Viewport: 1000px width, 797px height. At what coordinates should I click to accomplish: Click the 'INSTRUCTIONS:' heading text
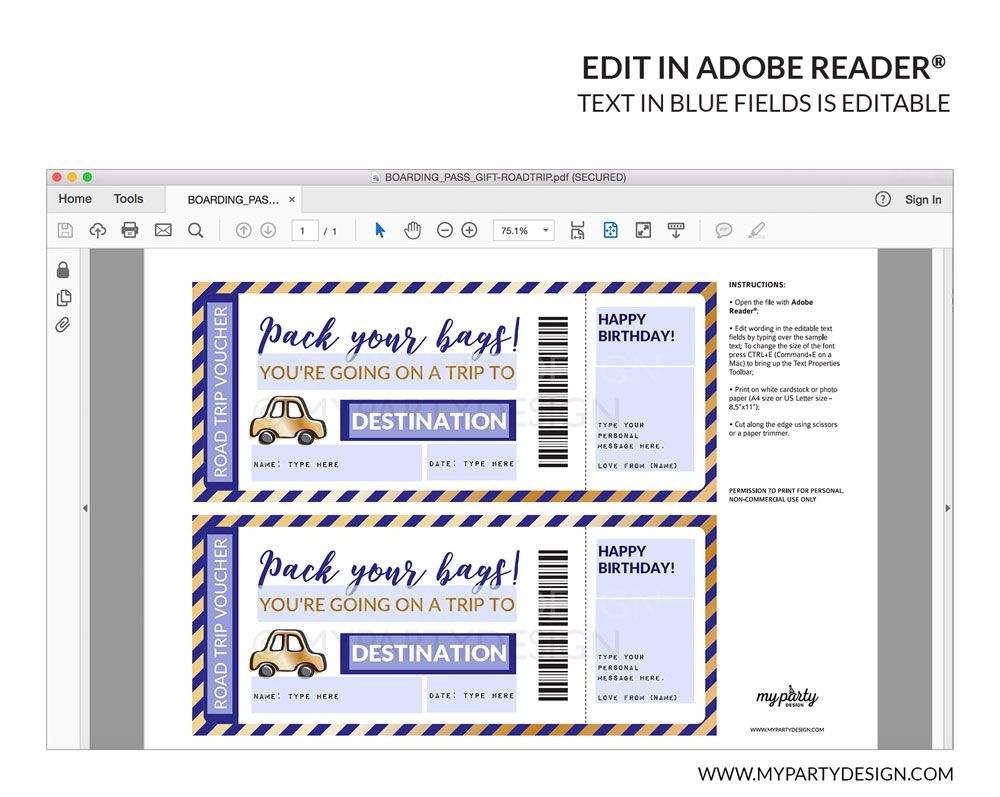pyautogui.click(x=757, y=284)
